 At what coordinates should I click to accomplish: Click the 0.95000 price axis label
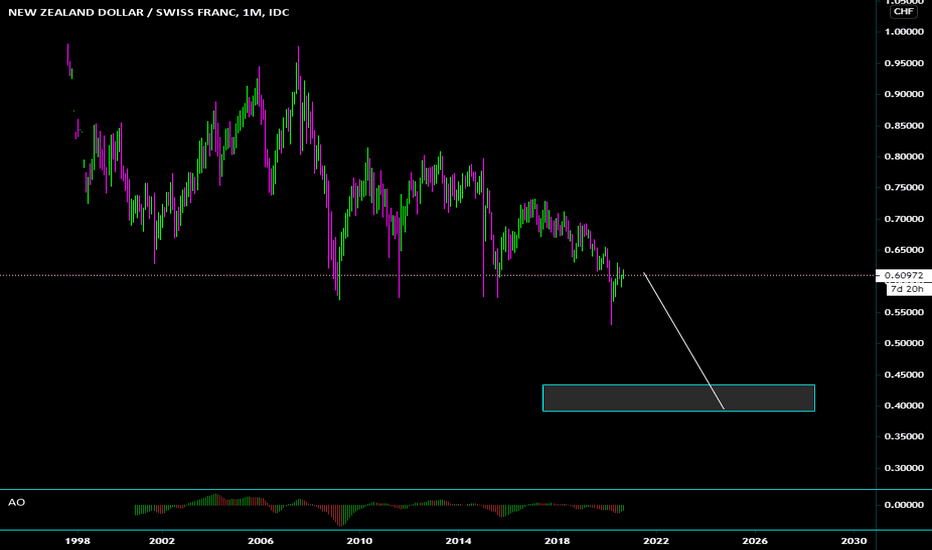pyautogui.click(x=903, y=63)
